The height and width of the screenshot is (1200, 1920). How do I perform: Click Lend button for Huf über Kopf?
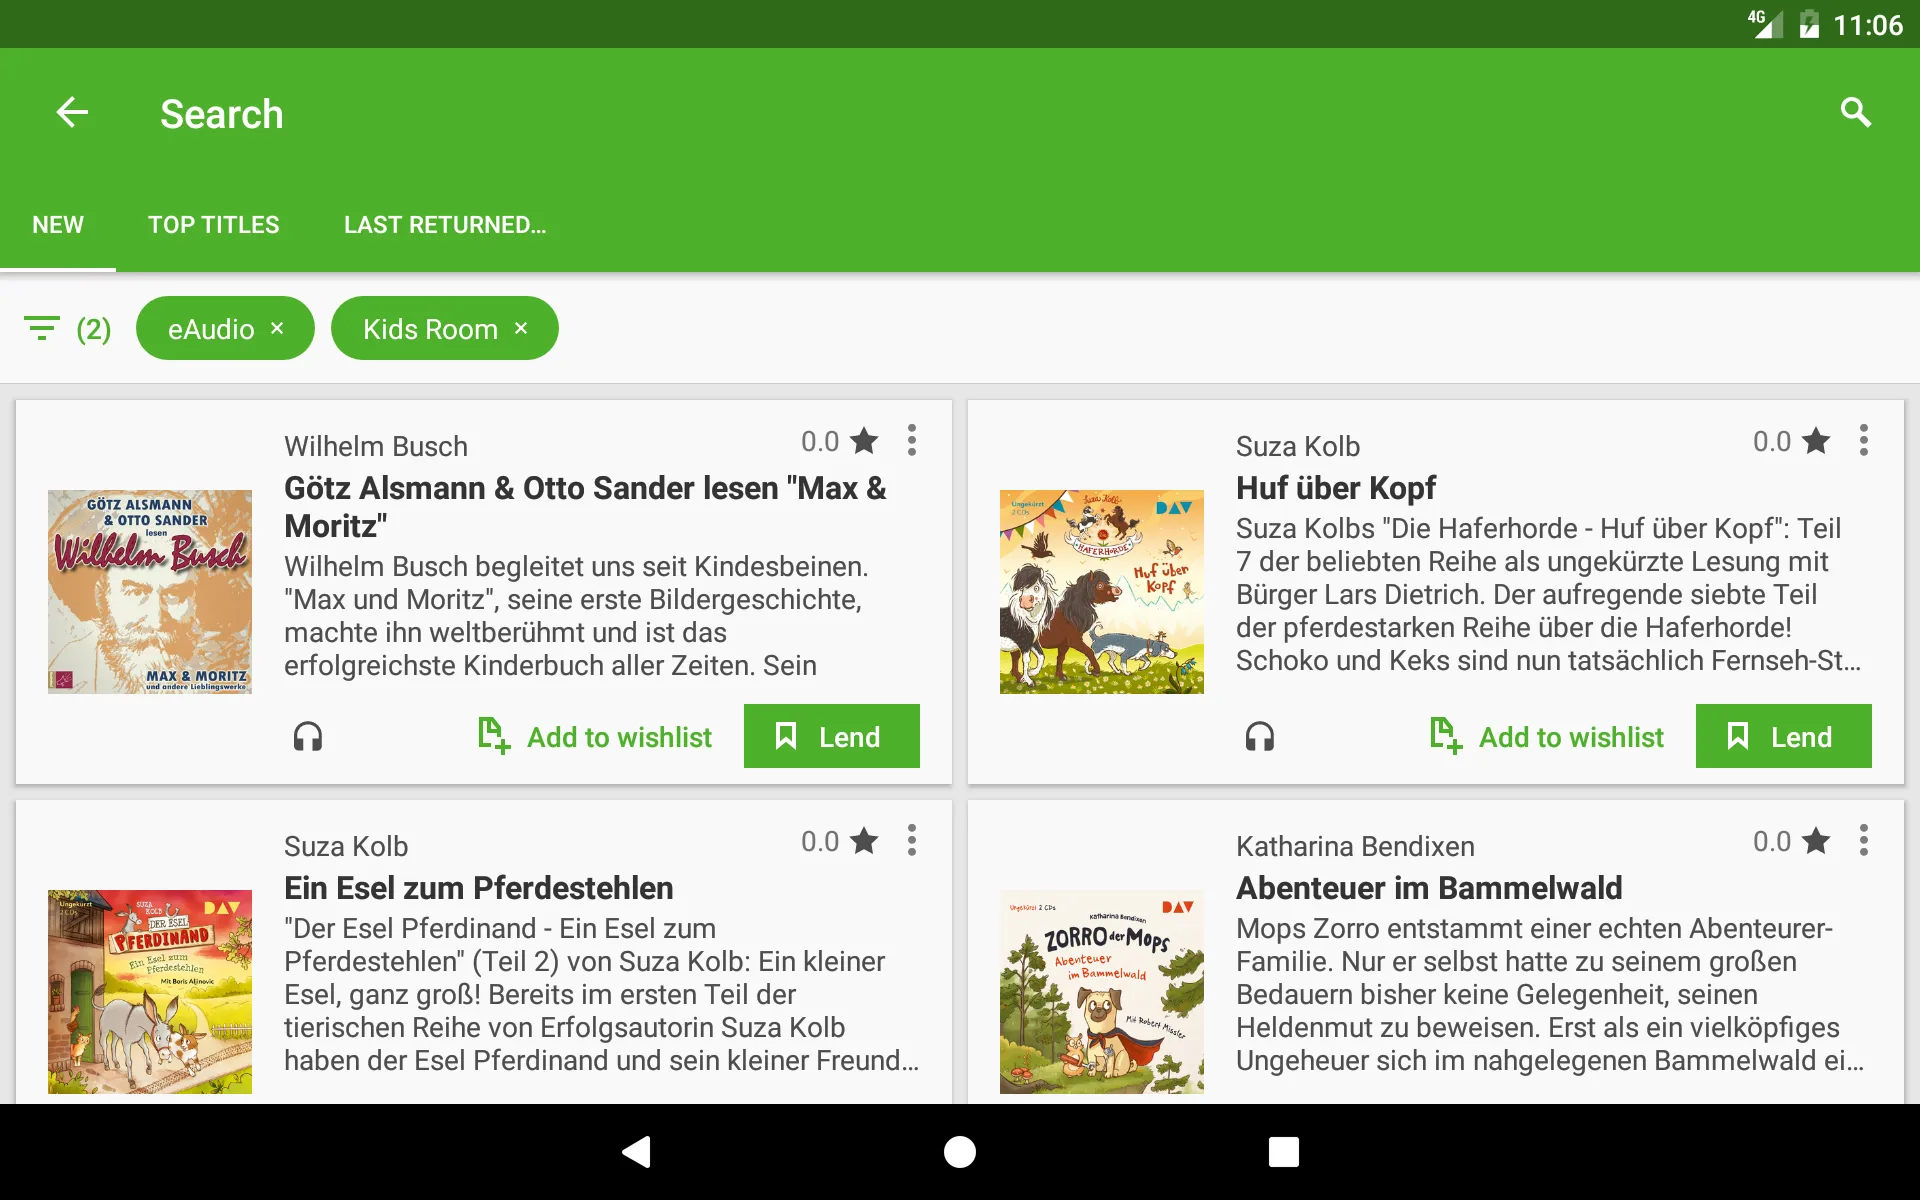click(x=1785, y=735)
